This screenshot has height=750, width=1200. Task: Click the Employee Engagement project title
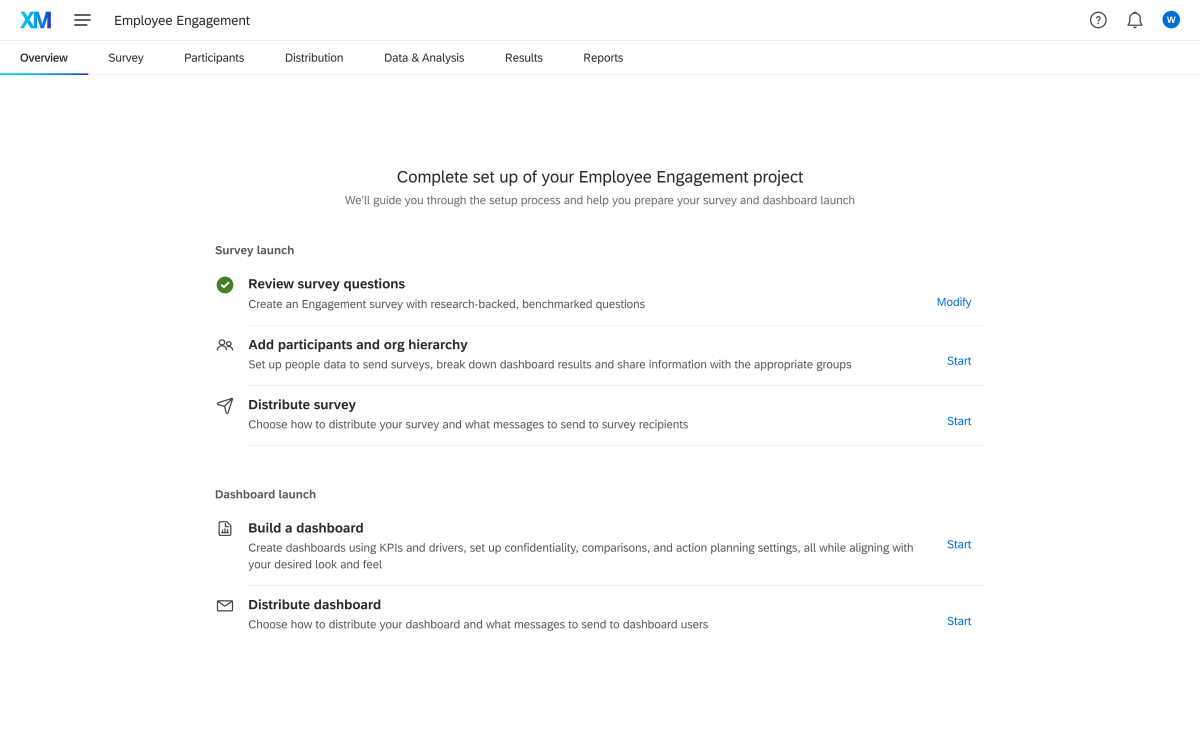[x=182, y=20]
